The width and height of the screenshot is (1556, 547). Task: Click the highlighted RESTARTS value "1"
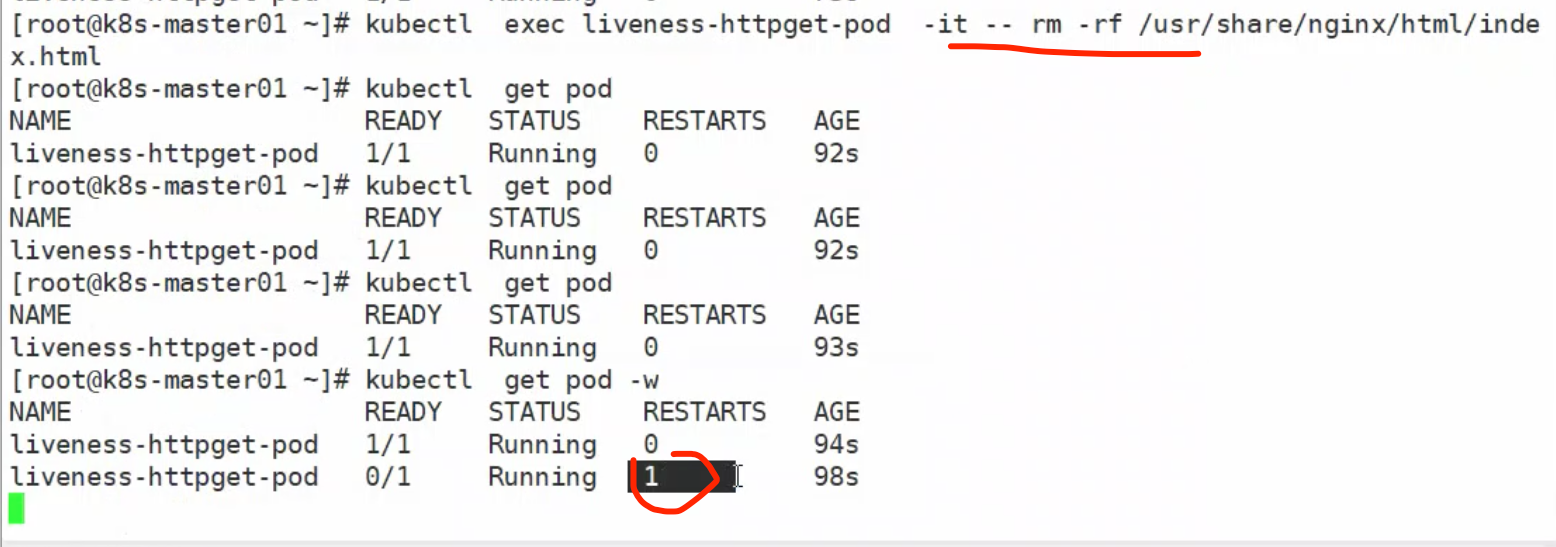(x=651, y=477)
